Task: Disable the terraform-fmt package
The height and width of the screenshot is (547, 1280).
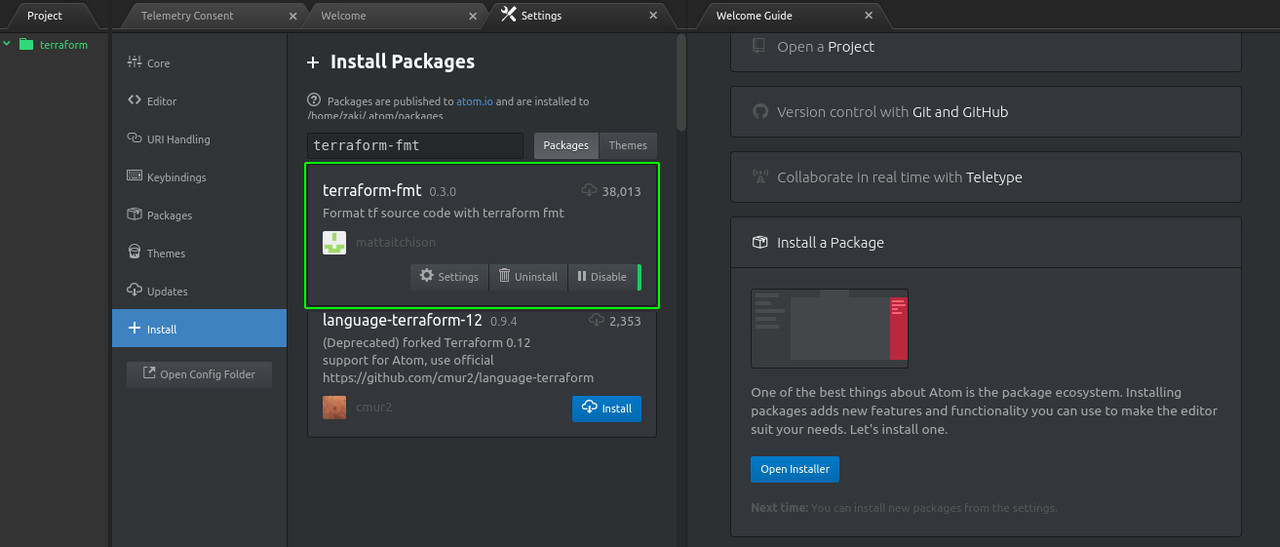Action: click(x=602, y=277)
